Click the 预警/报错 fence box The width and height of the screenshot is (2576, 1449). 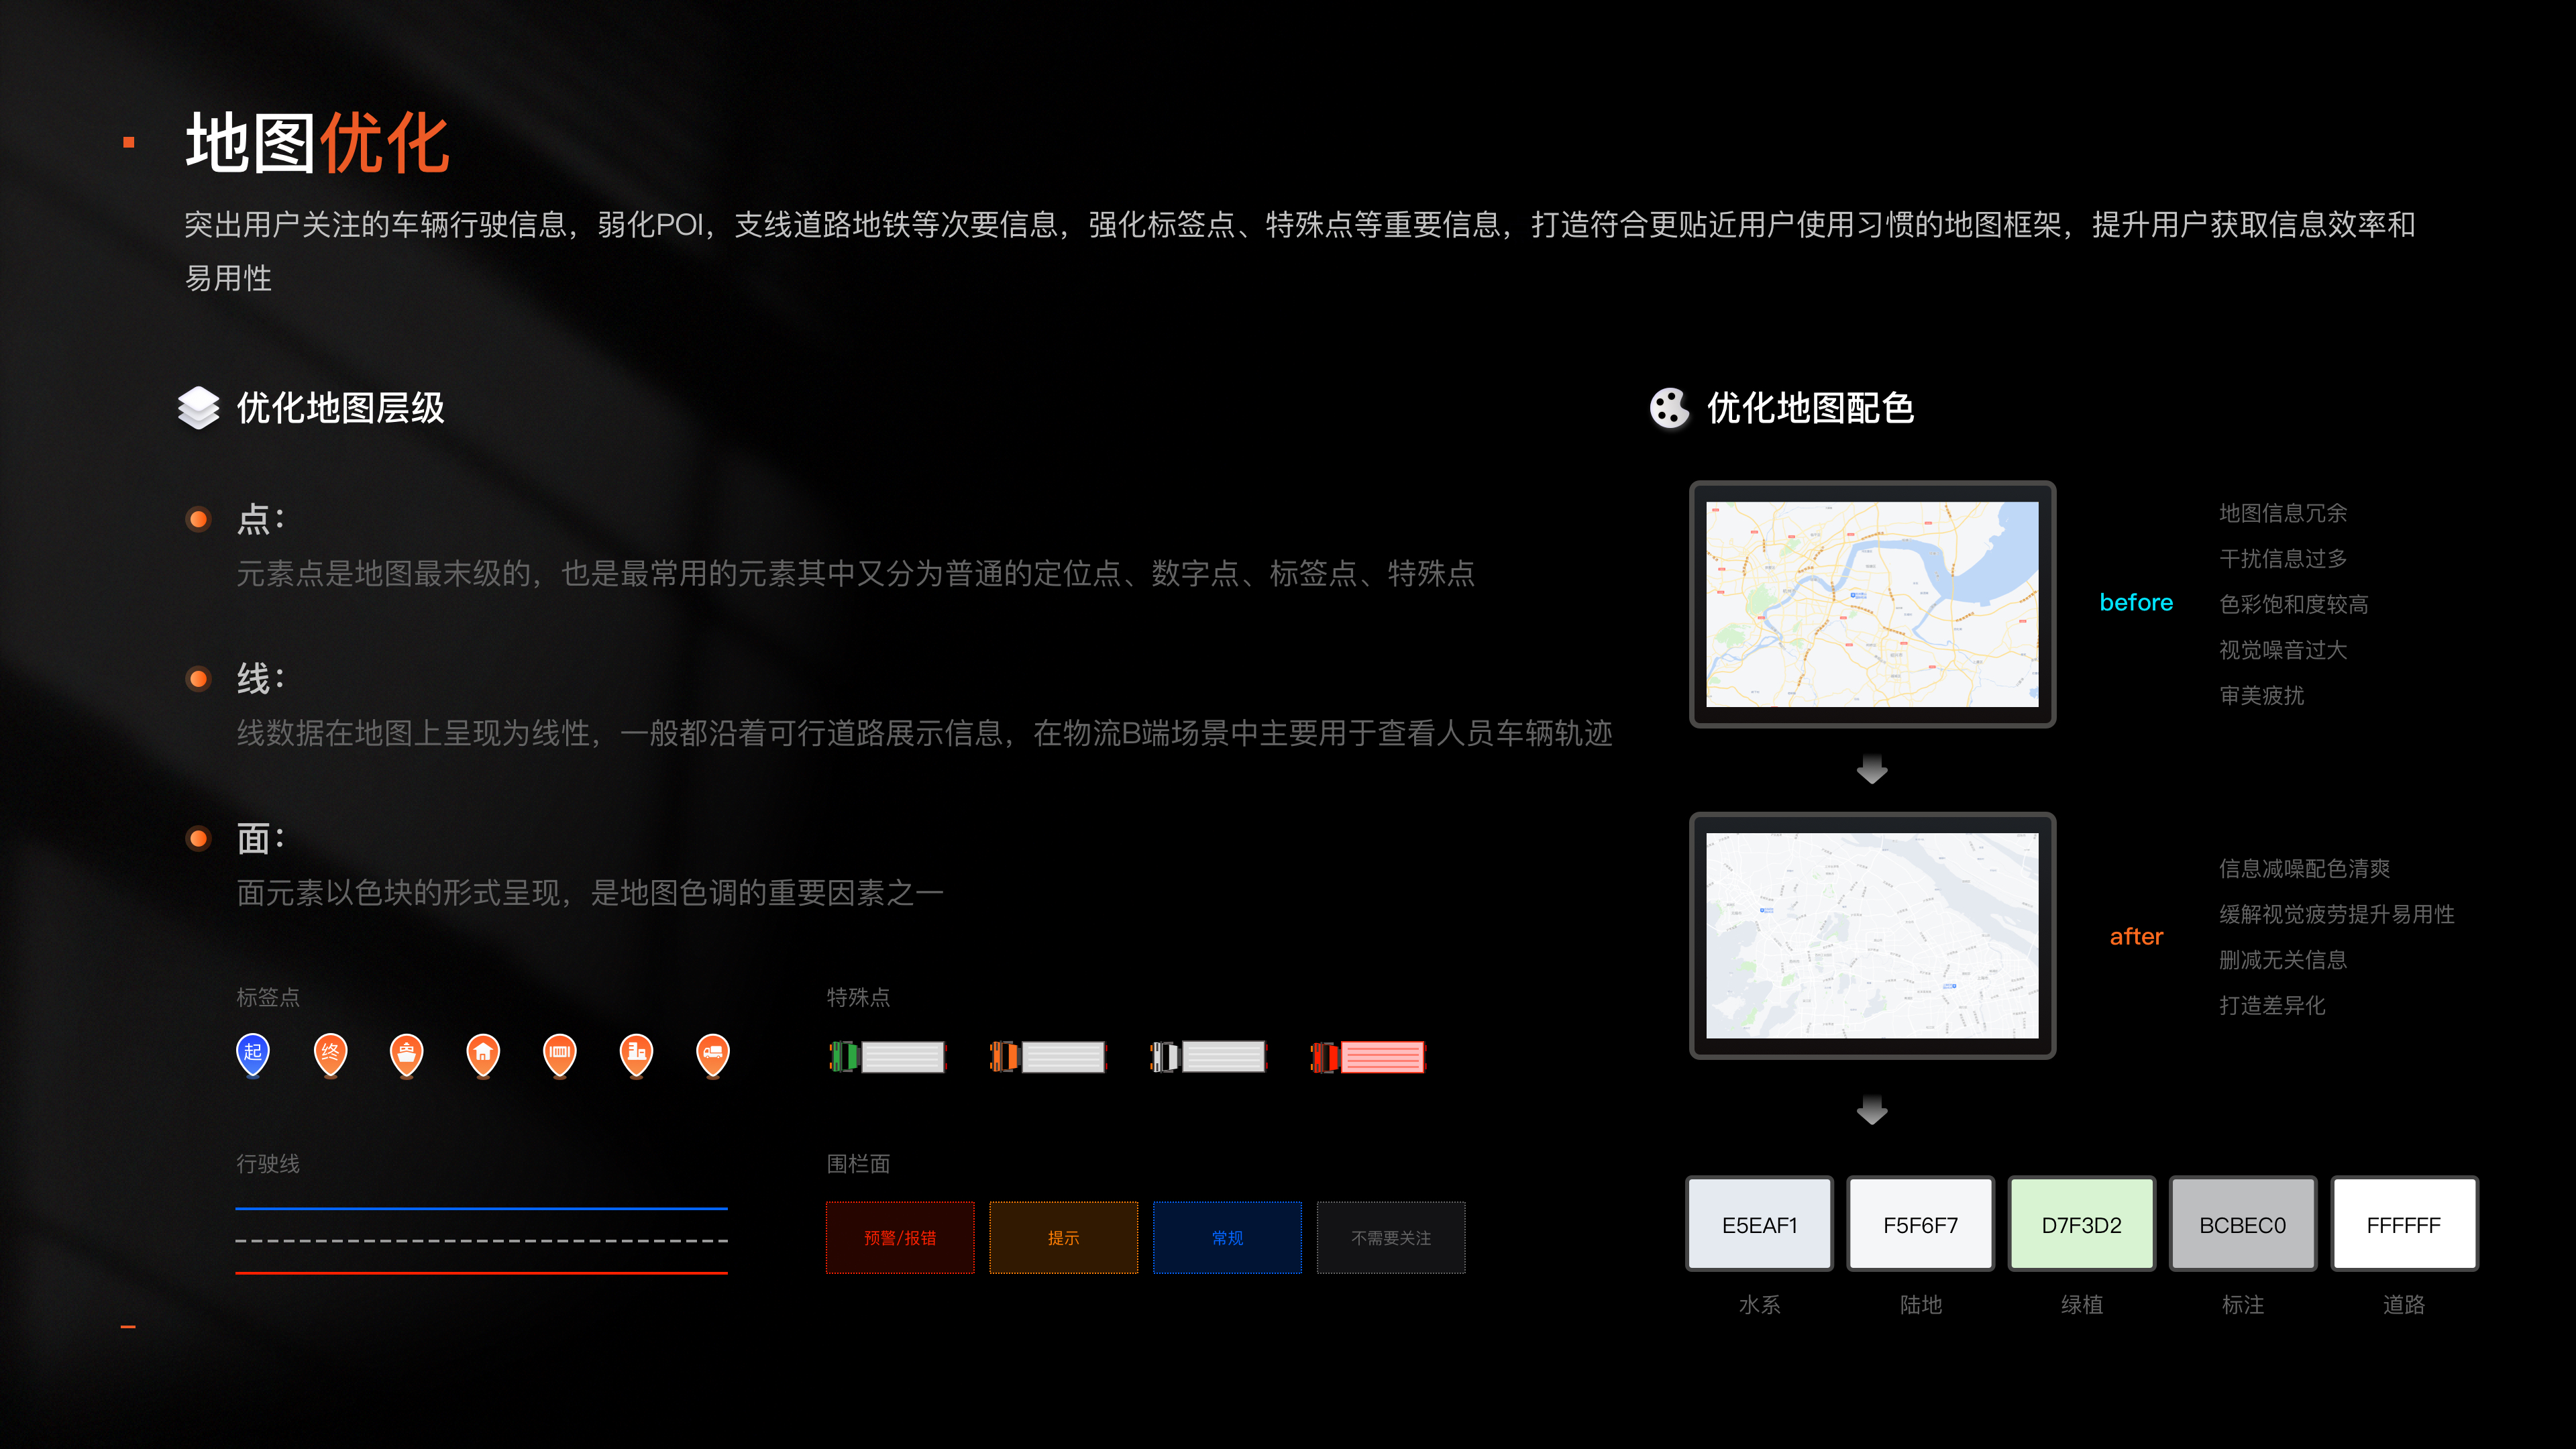900,1237
